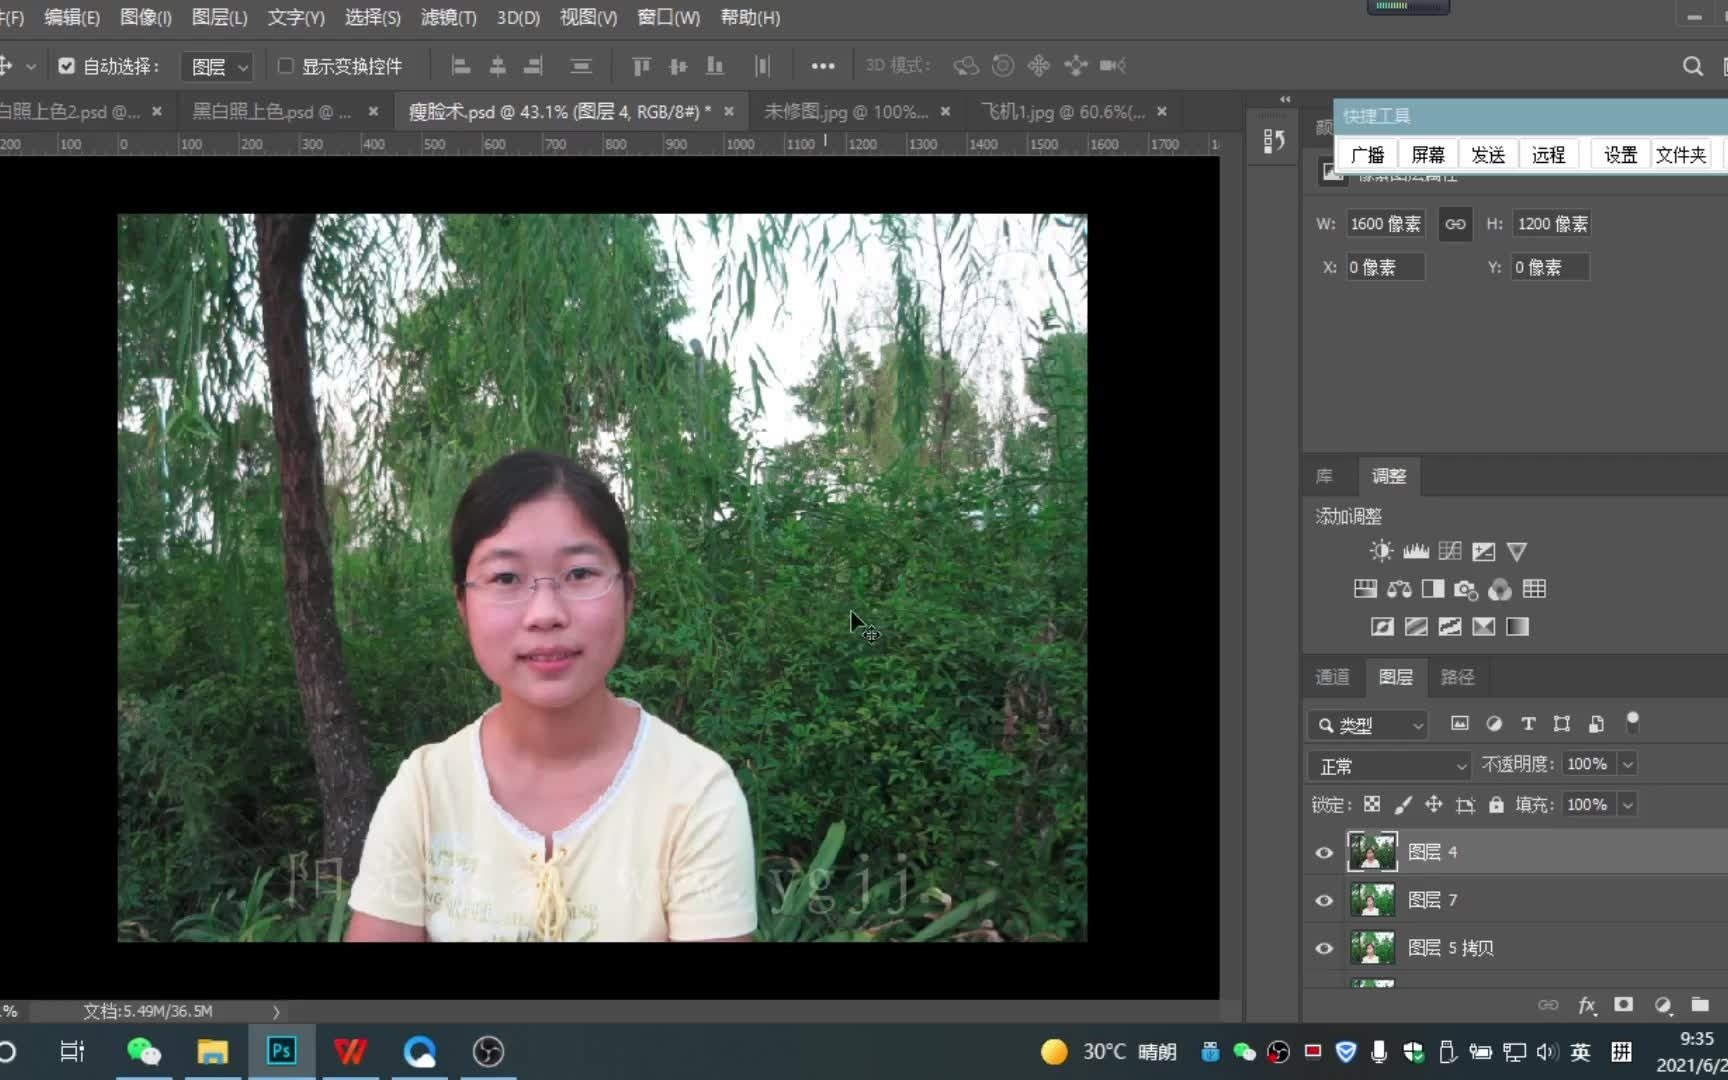1728x1080 pixels.
Task: Add a Black & White adjustment layer
Action: pyautogui.click(x=1432, y=589)
